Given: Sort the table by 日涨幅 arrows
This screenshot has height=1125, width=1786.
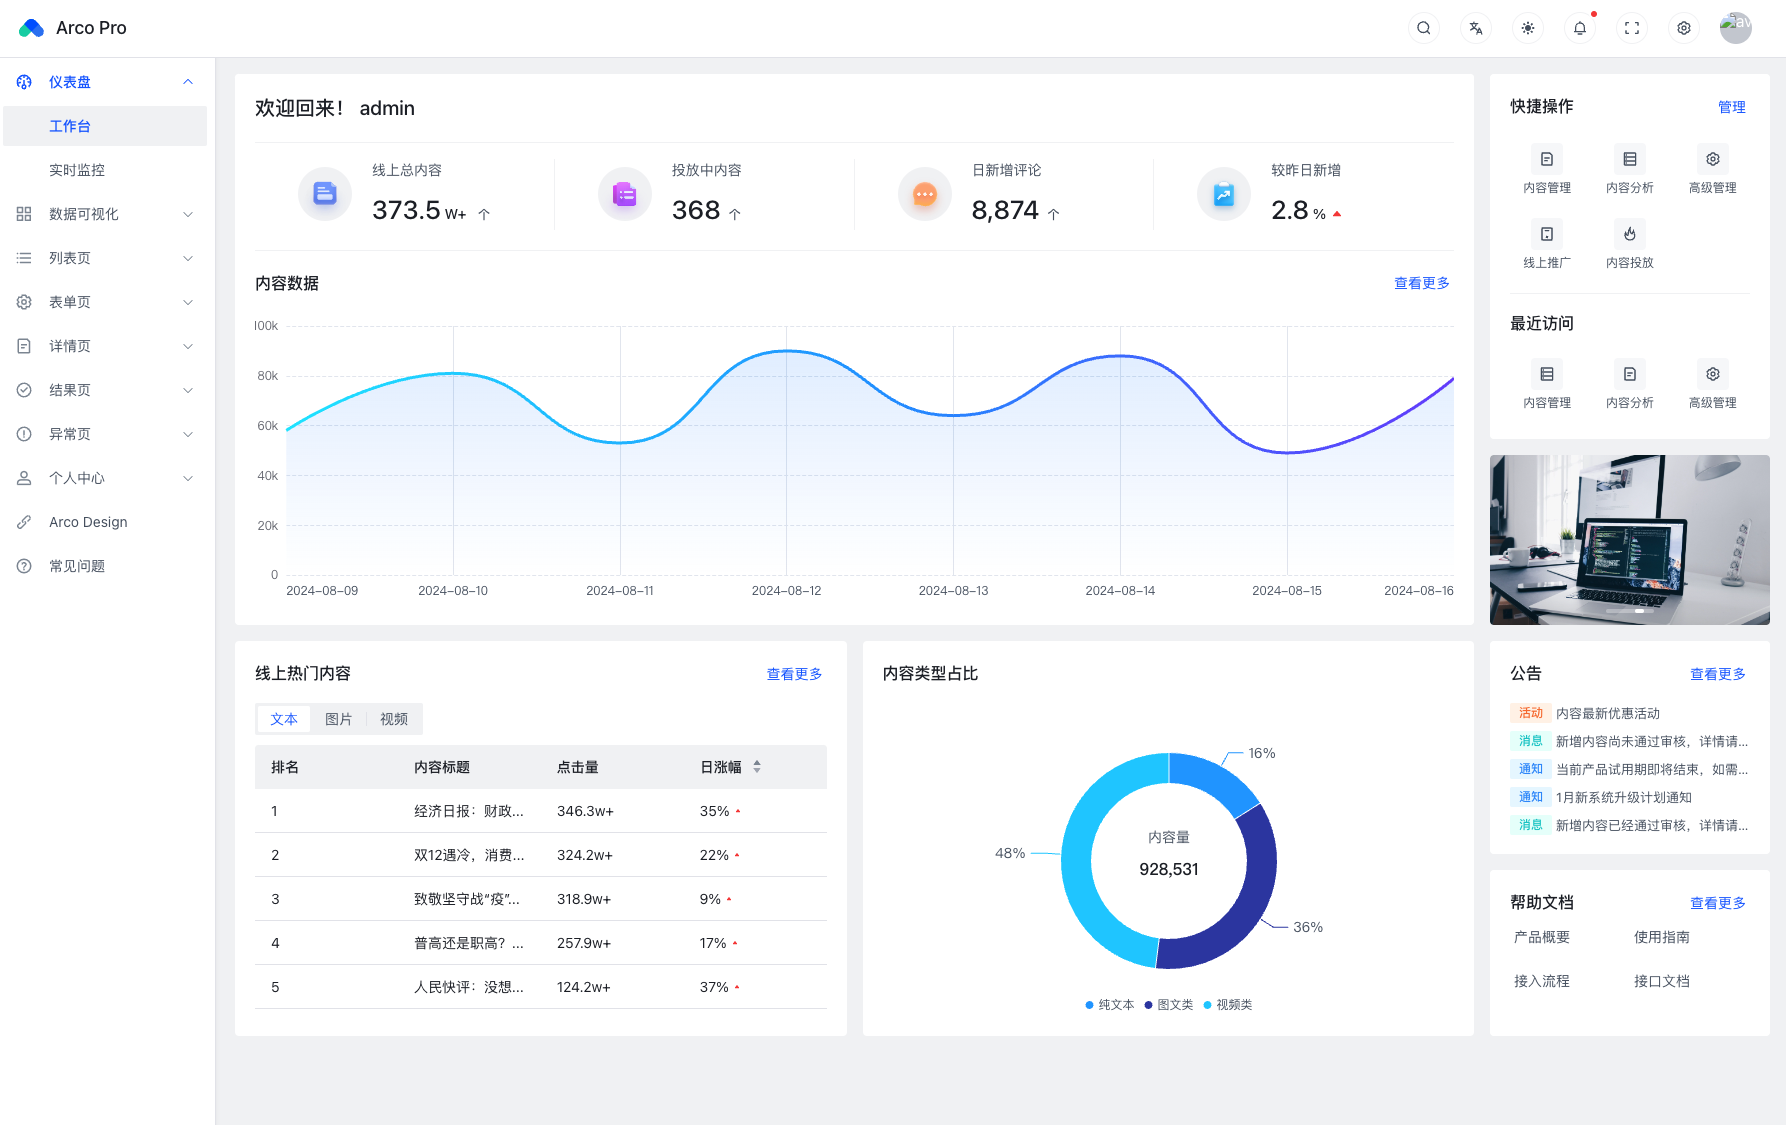Looking at the screenshot, I should [x=757, y=767].
